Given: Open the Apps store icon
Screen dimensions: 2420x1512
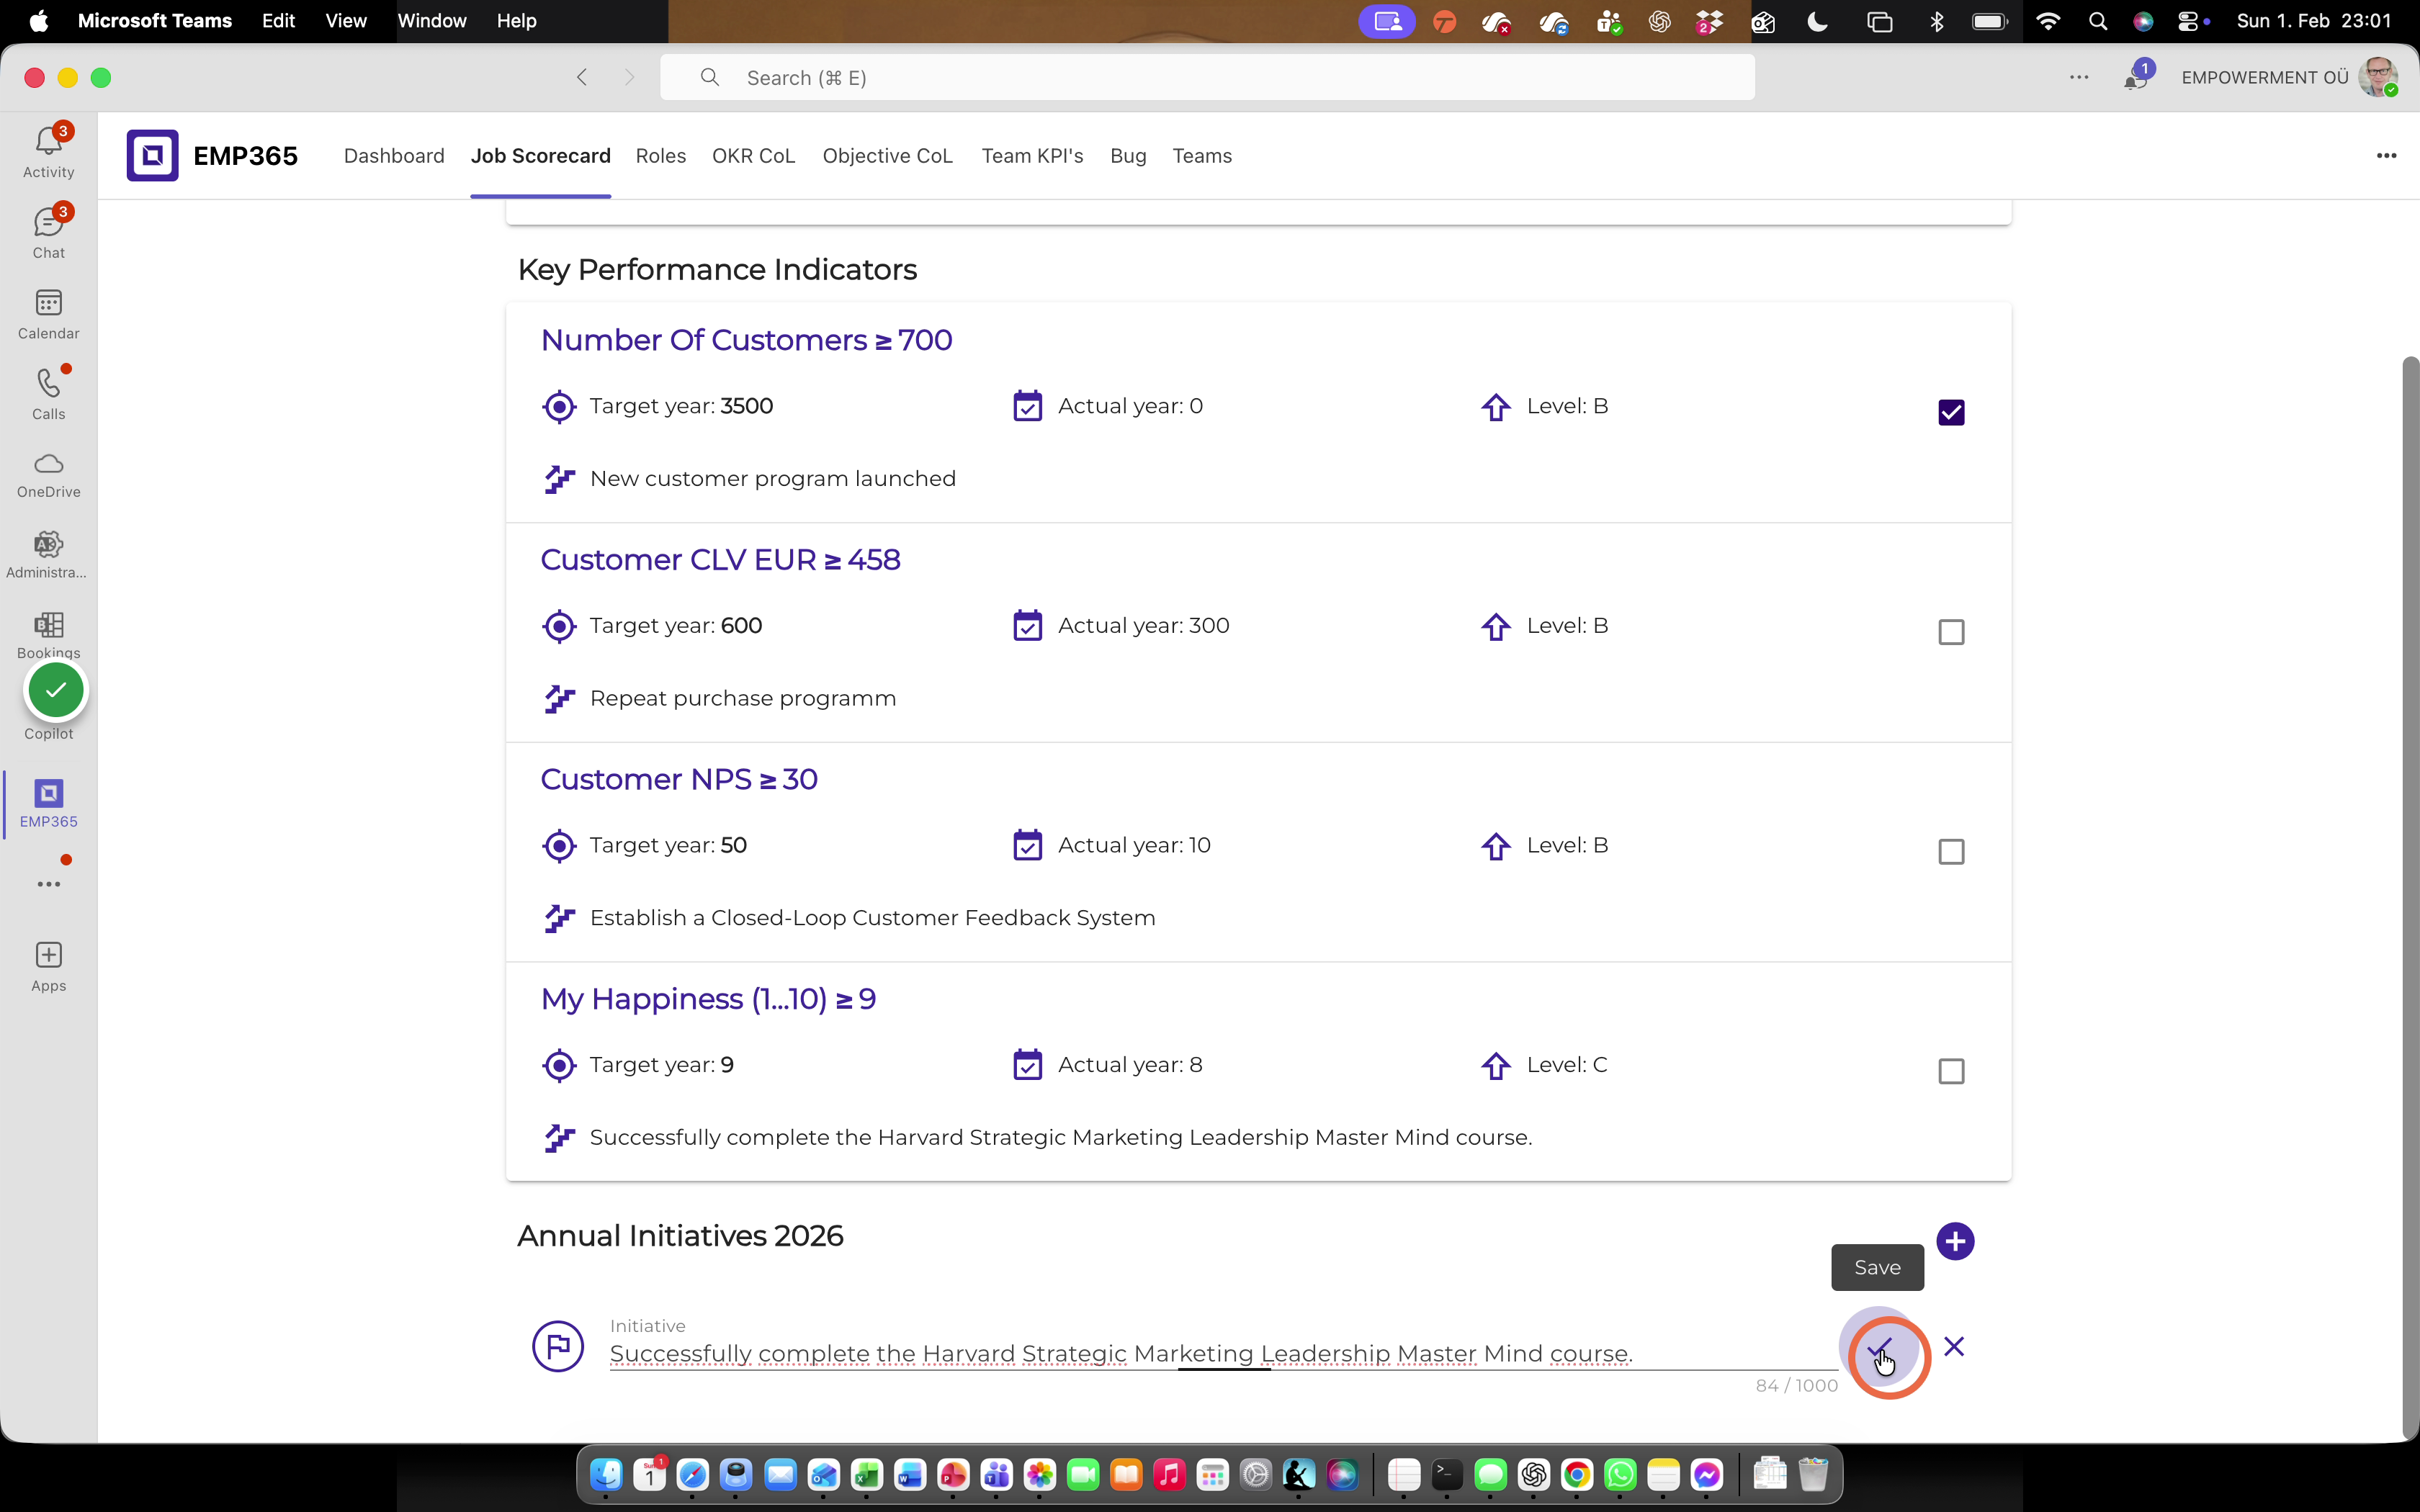Looking at the screenshot, I should coord(48,967).
